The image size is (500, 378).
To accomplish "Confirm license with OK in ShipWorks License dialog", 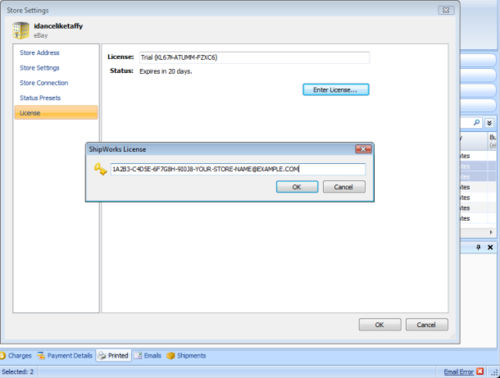I will [297, 187].
